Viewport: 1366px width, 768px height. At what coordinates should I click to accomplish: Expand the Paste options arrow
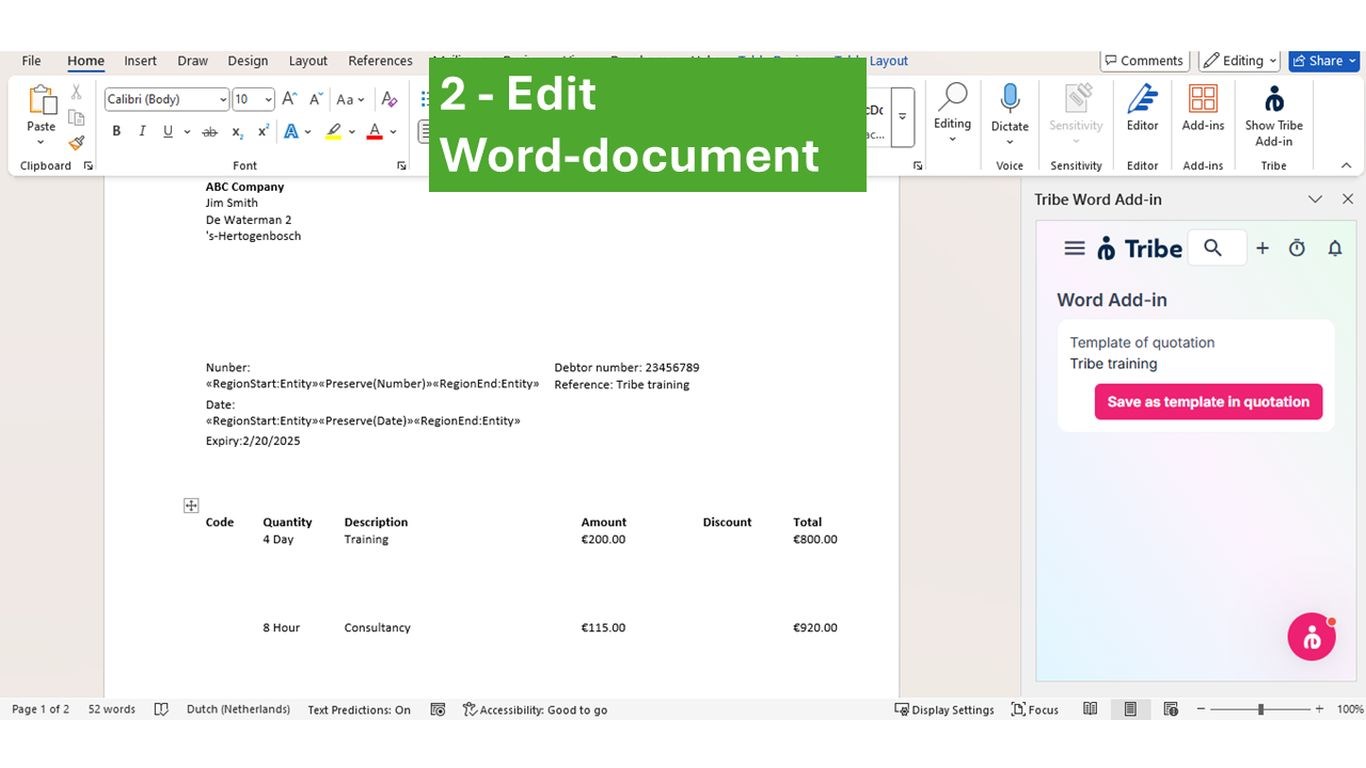[41, 142]
